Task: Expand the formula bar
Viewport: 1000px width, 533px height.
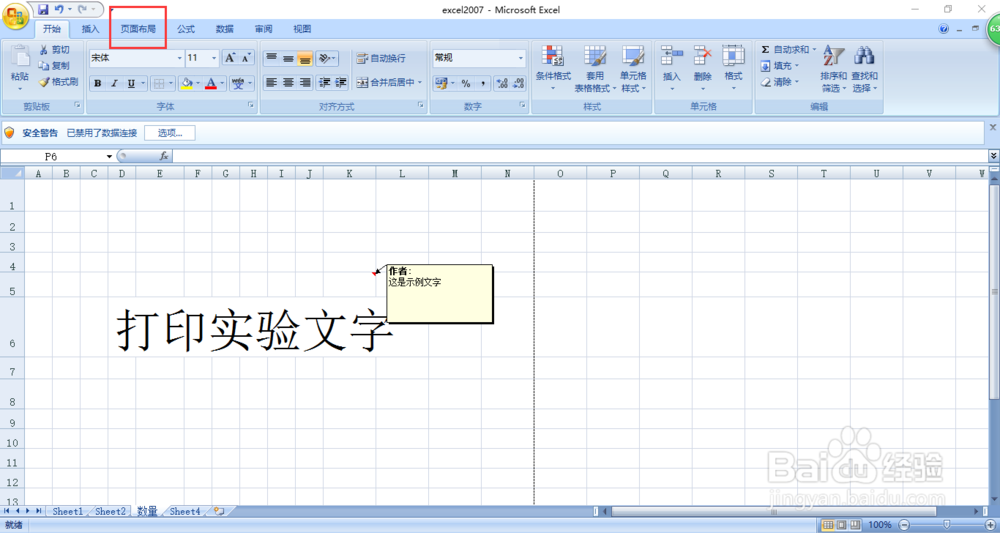Action: [x=994, y=156]
